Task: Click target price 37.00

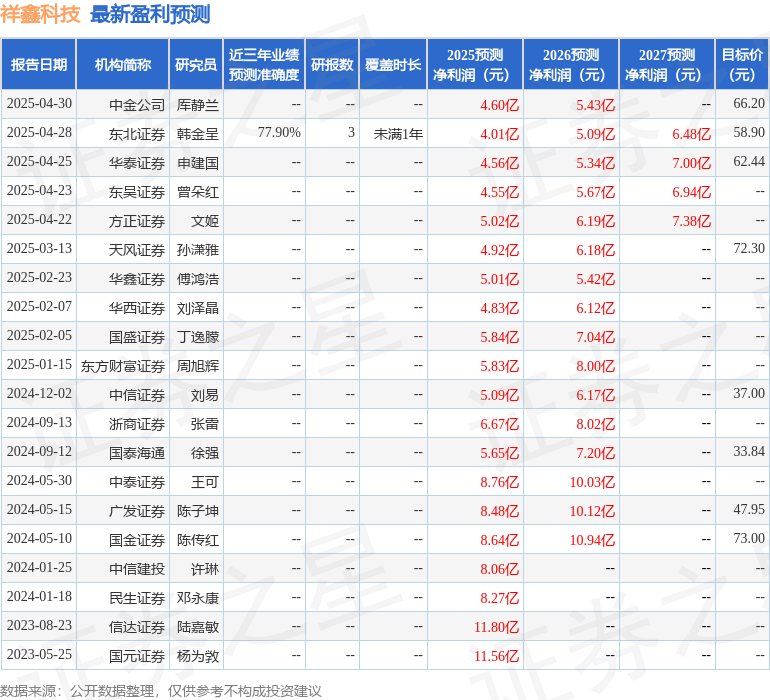Action: coord(749,393)
